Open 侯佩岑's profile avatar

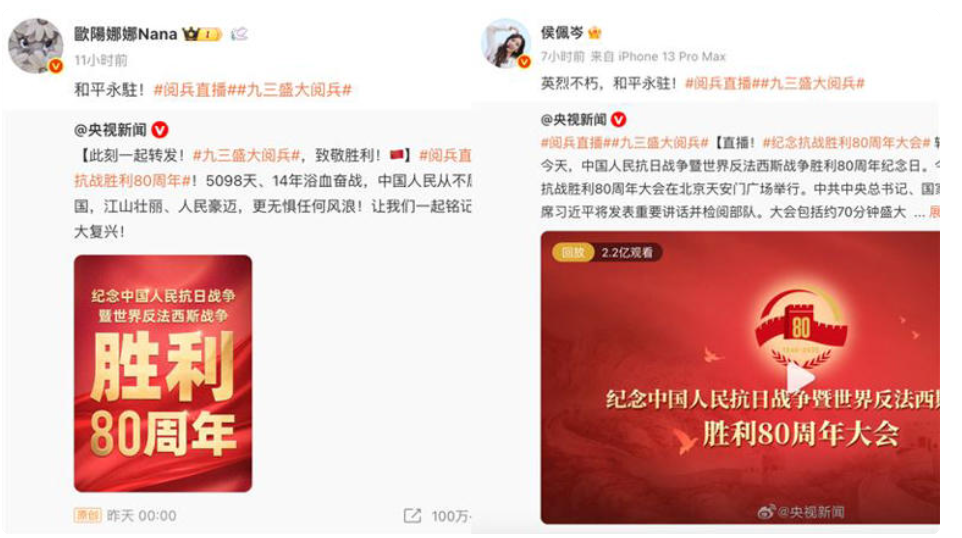(x=506, y=43)
